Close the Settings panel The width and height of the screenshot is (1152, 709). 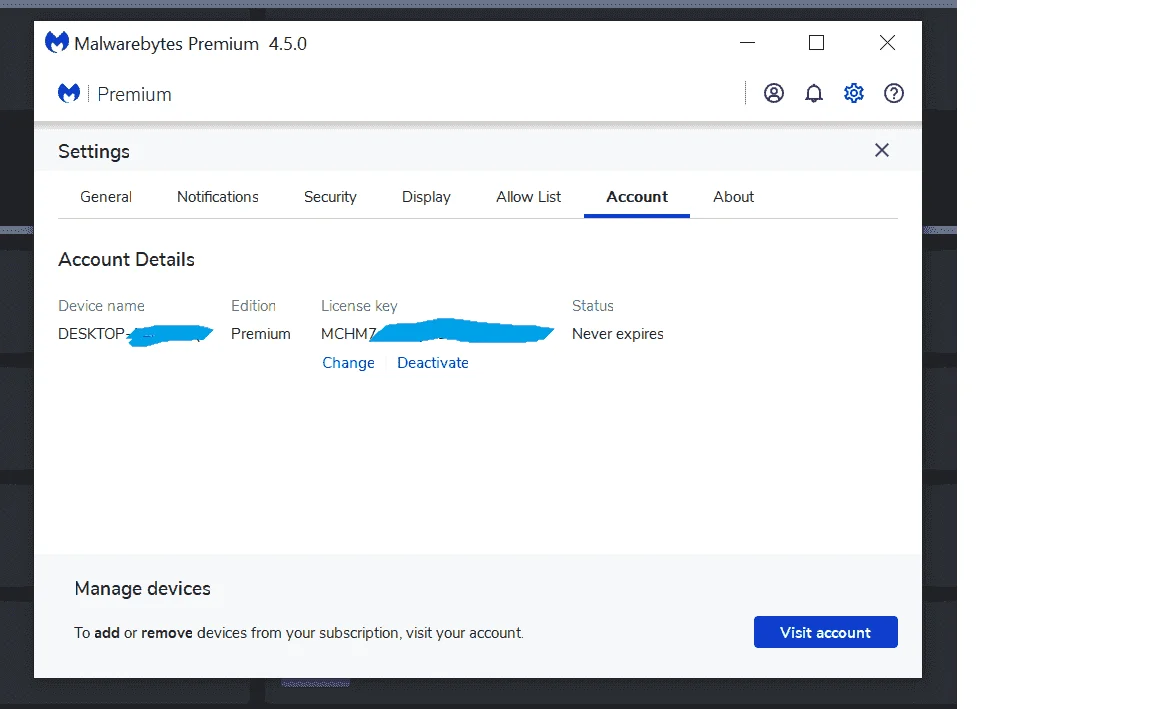882,151
